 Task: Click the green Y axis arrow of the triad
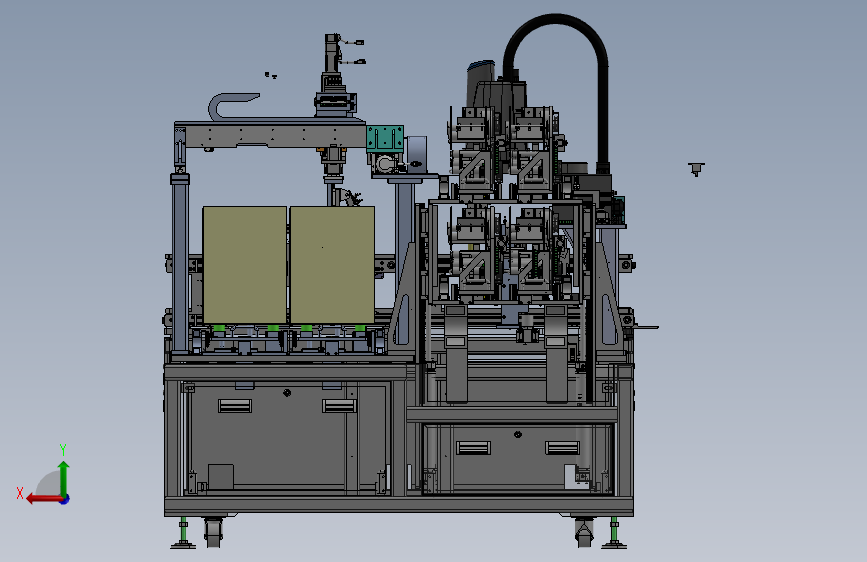click(64, 477)
